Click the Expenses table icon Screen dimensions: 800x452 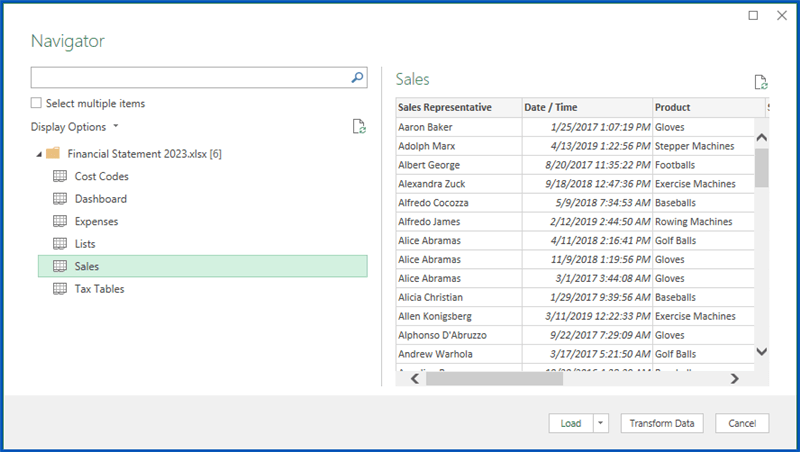click(59, 222)
